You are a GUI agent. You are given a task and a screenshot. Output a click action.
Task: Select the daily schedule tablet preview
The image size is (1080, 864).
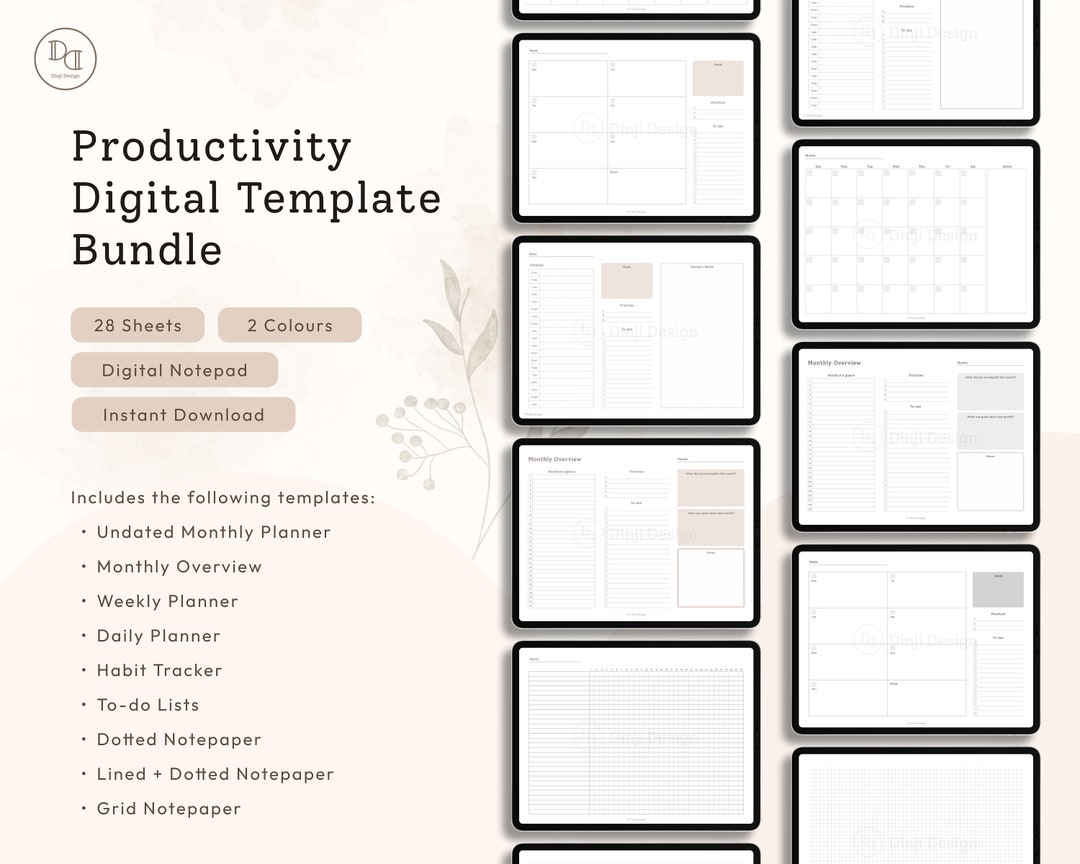(x=637, y=330)
